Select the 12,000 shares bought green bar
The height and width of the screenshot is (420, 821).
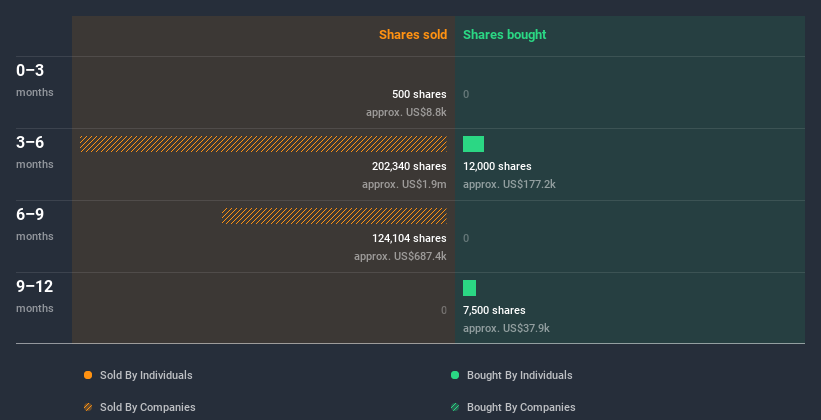tap(473, 144)
